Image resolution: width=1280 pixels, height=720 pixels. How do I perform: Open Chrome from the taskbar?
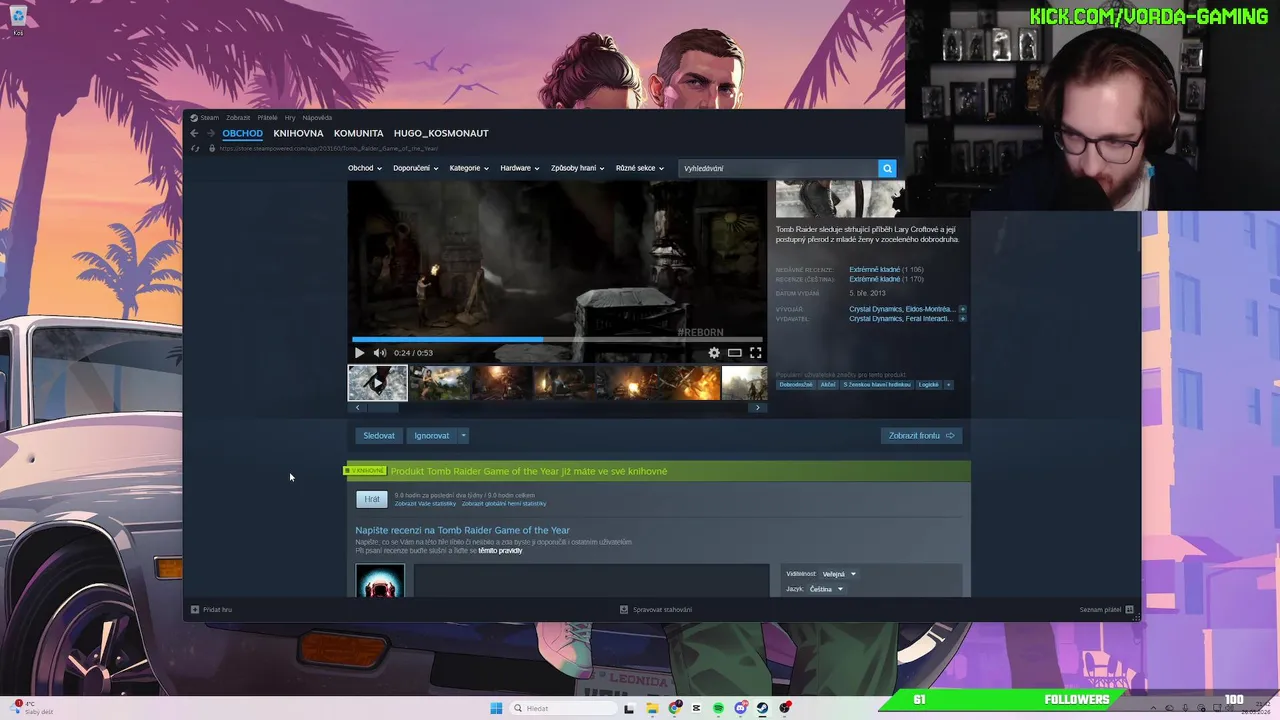675,708
